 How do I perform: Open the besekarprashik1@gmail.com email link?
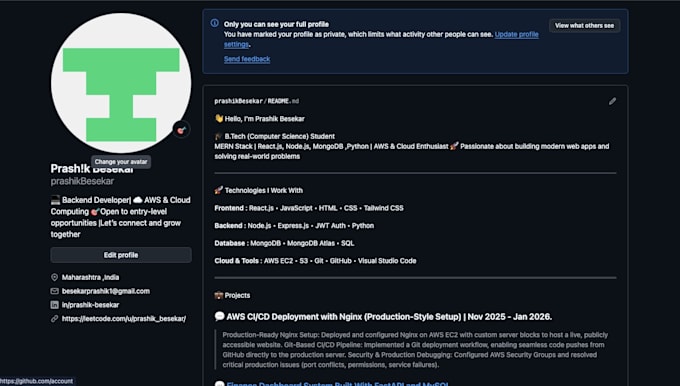pos(106,291)
